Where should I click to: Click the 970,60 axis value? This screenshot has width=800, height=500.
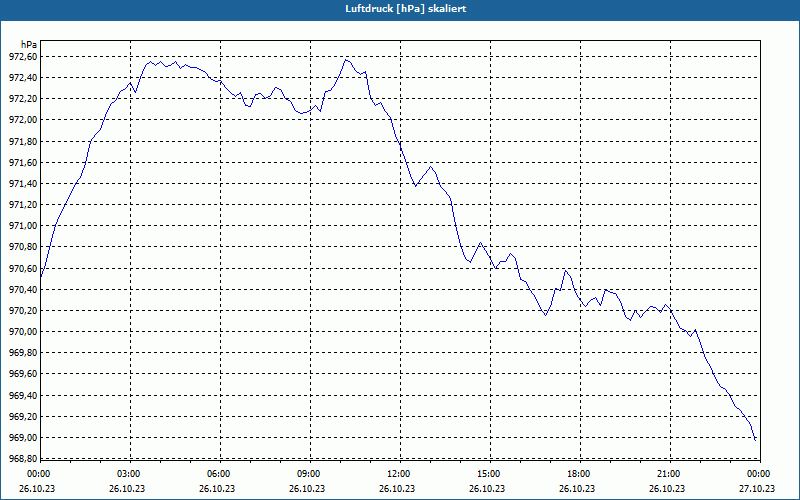pos(23,268)
